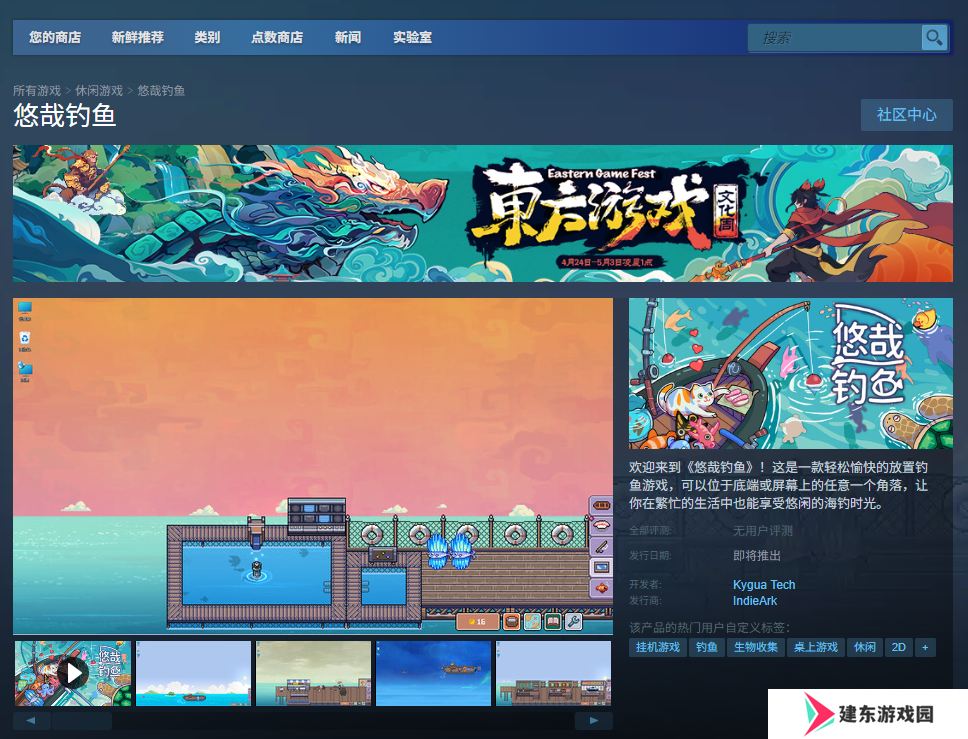Click the 所有游戏 breadcrumb link
This screenshot has width=968, height=739.
tap(37, 91)
